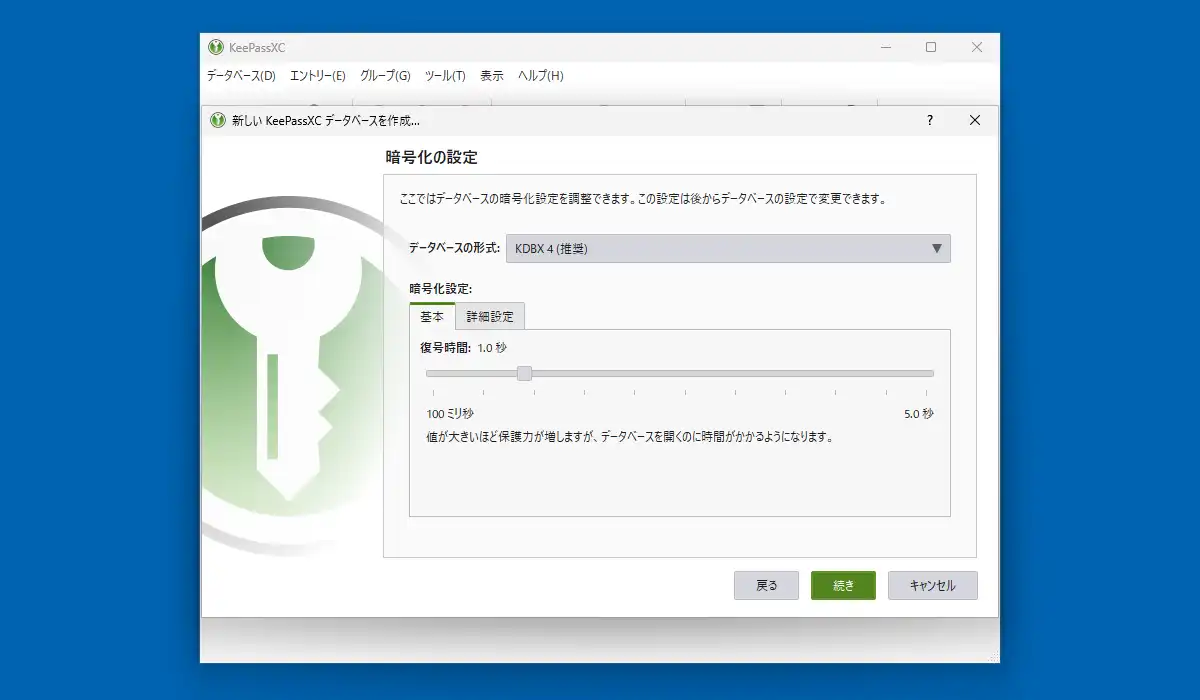Open the ツール(T) menu
Image resolution: width=1200 pixels, height=700 pixels.
(x=445, y=76)
